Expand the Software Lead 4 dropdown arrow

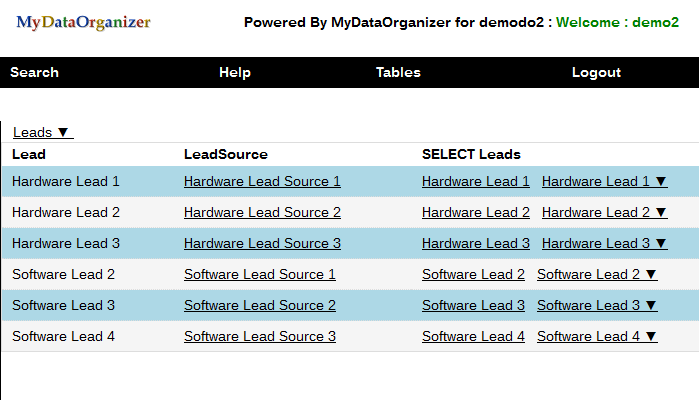[651, 337]
